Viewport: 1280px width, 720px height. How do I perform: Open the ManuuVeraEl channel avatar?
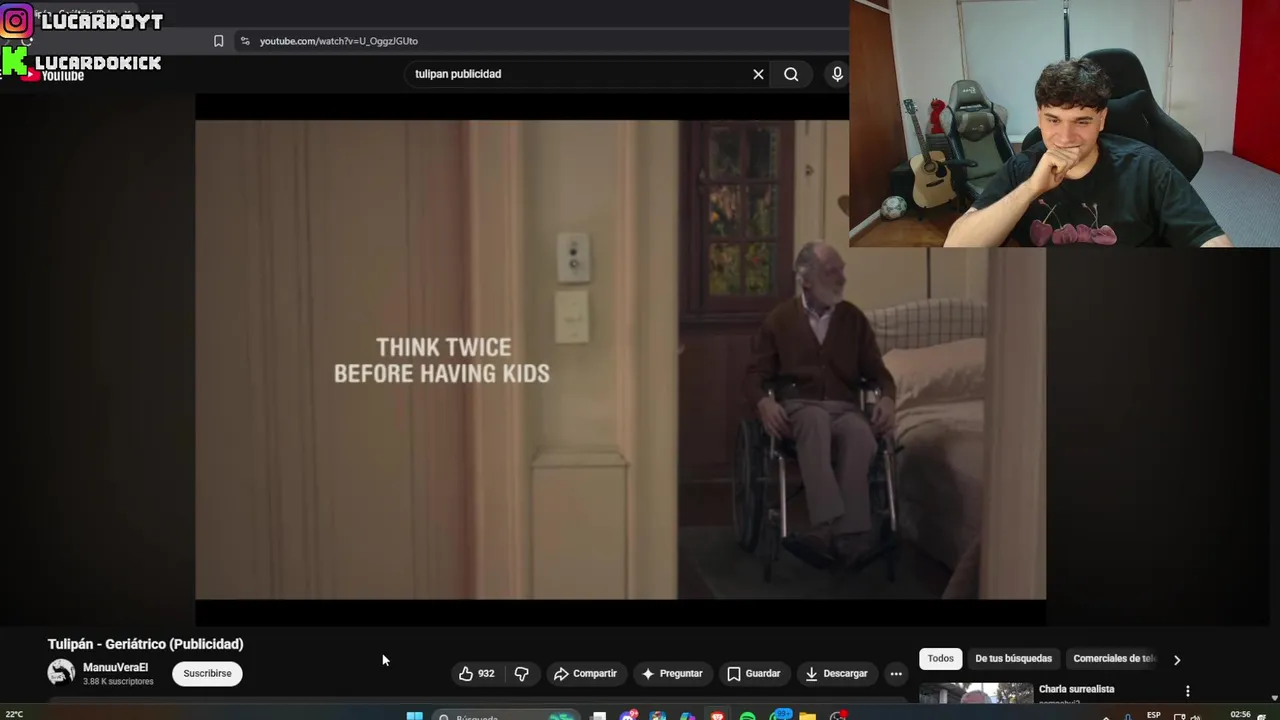(61, 672)
